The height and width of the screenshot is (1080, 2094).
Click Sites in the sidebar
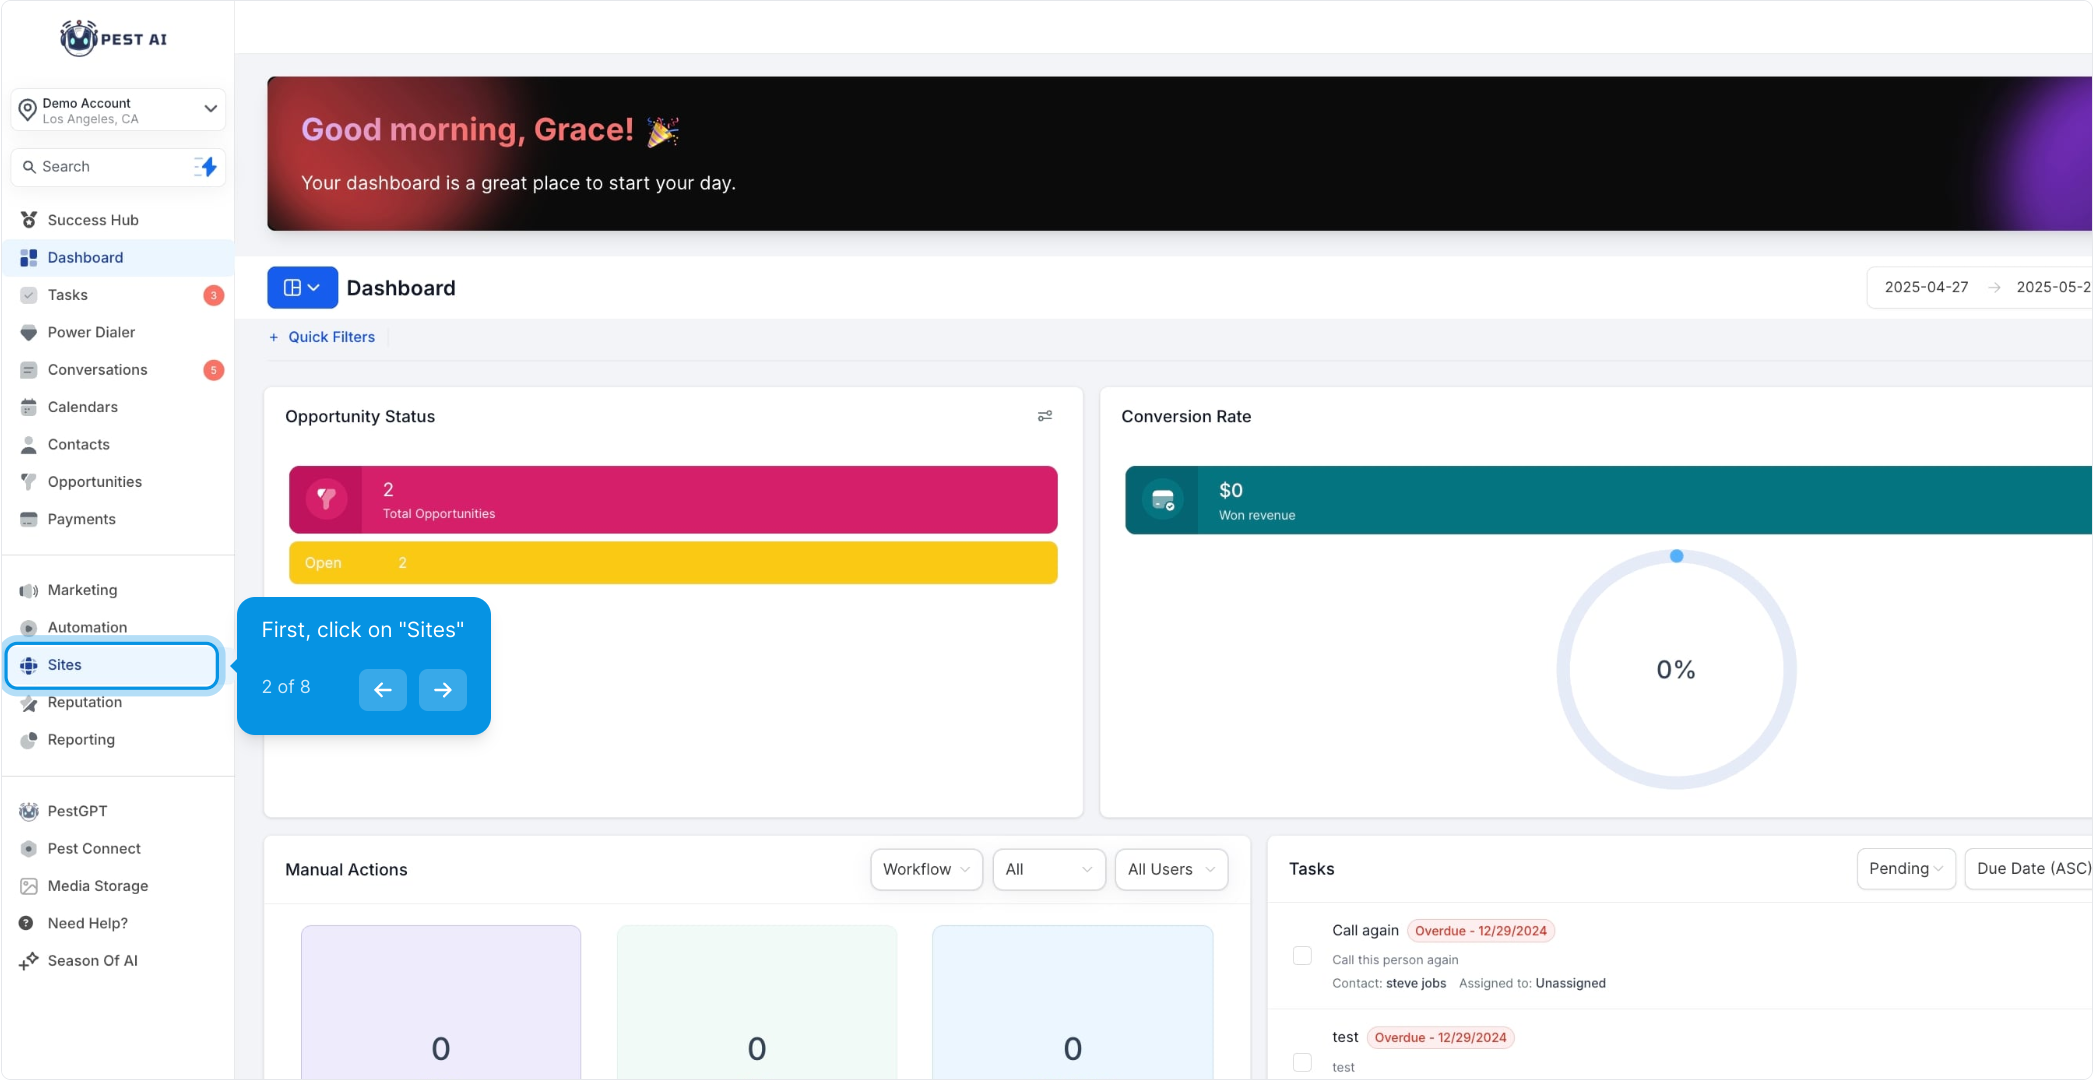pos(113,665)
